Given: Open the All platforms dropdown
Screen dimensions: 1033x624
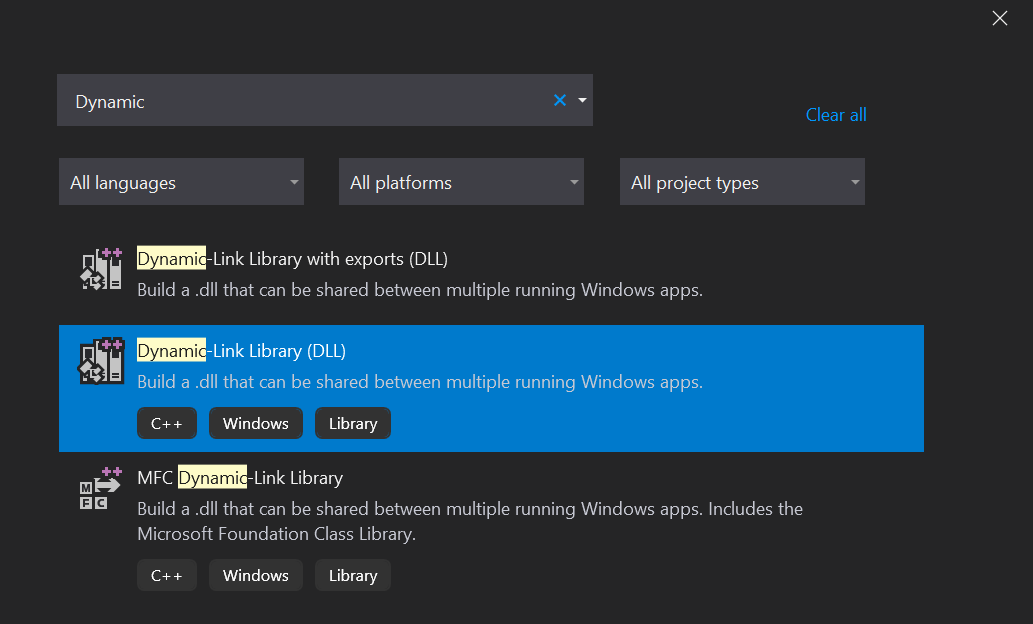Looking at the screenshot, I should click(x=461, y=182).
